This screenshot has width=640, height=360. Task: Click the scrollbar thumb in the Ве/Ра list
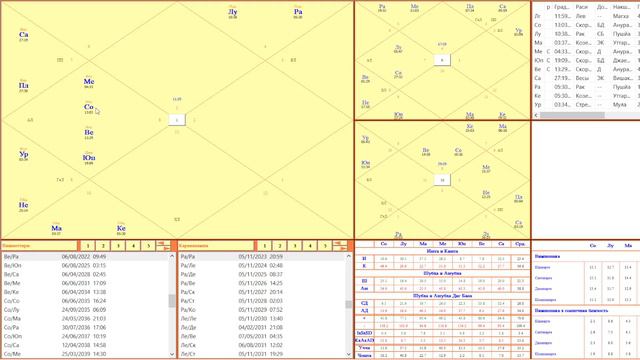[x=172, y=301]
